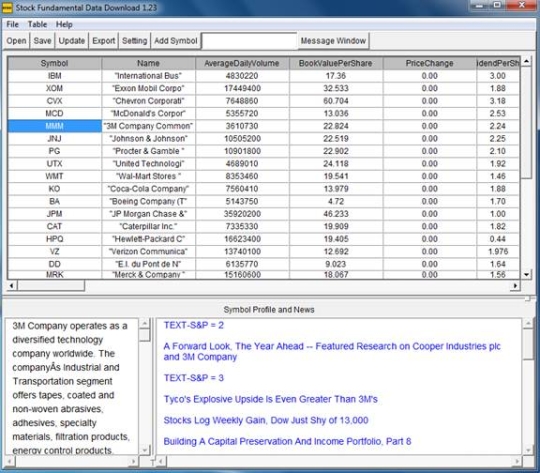Click the "Exxon Mobil Corpo" name cell
Viewport: 540px width, 473px height.
148,89
